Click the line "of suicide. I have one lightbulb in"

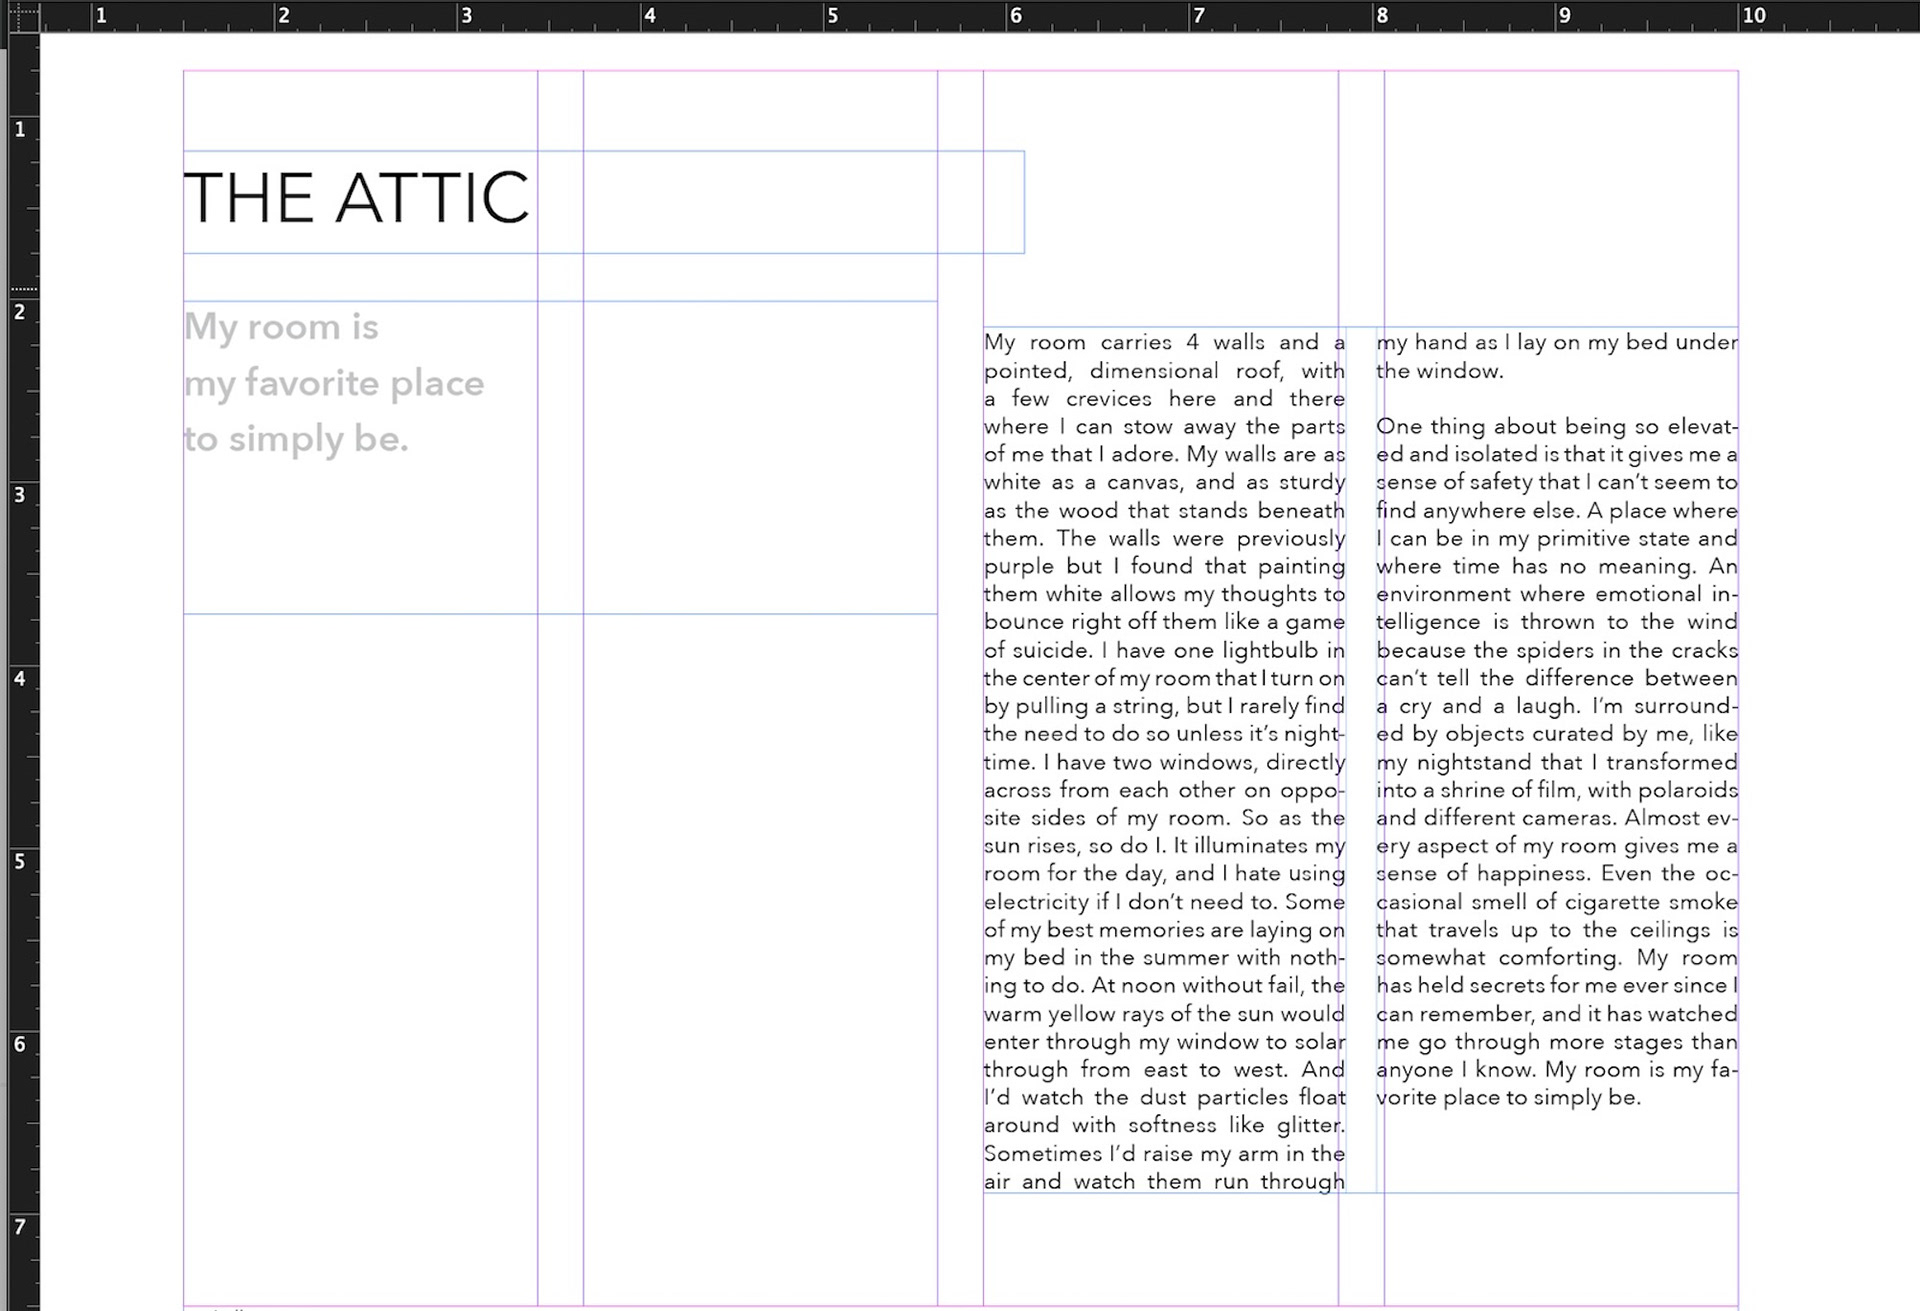pos(1164,650)
